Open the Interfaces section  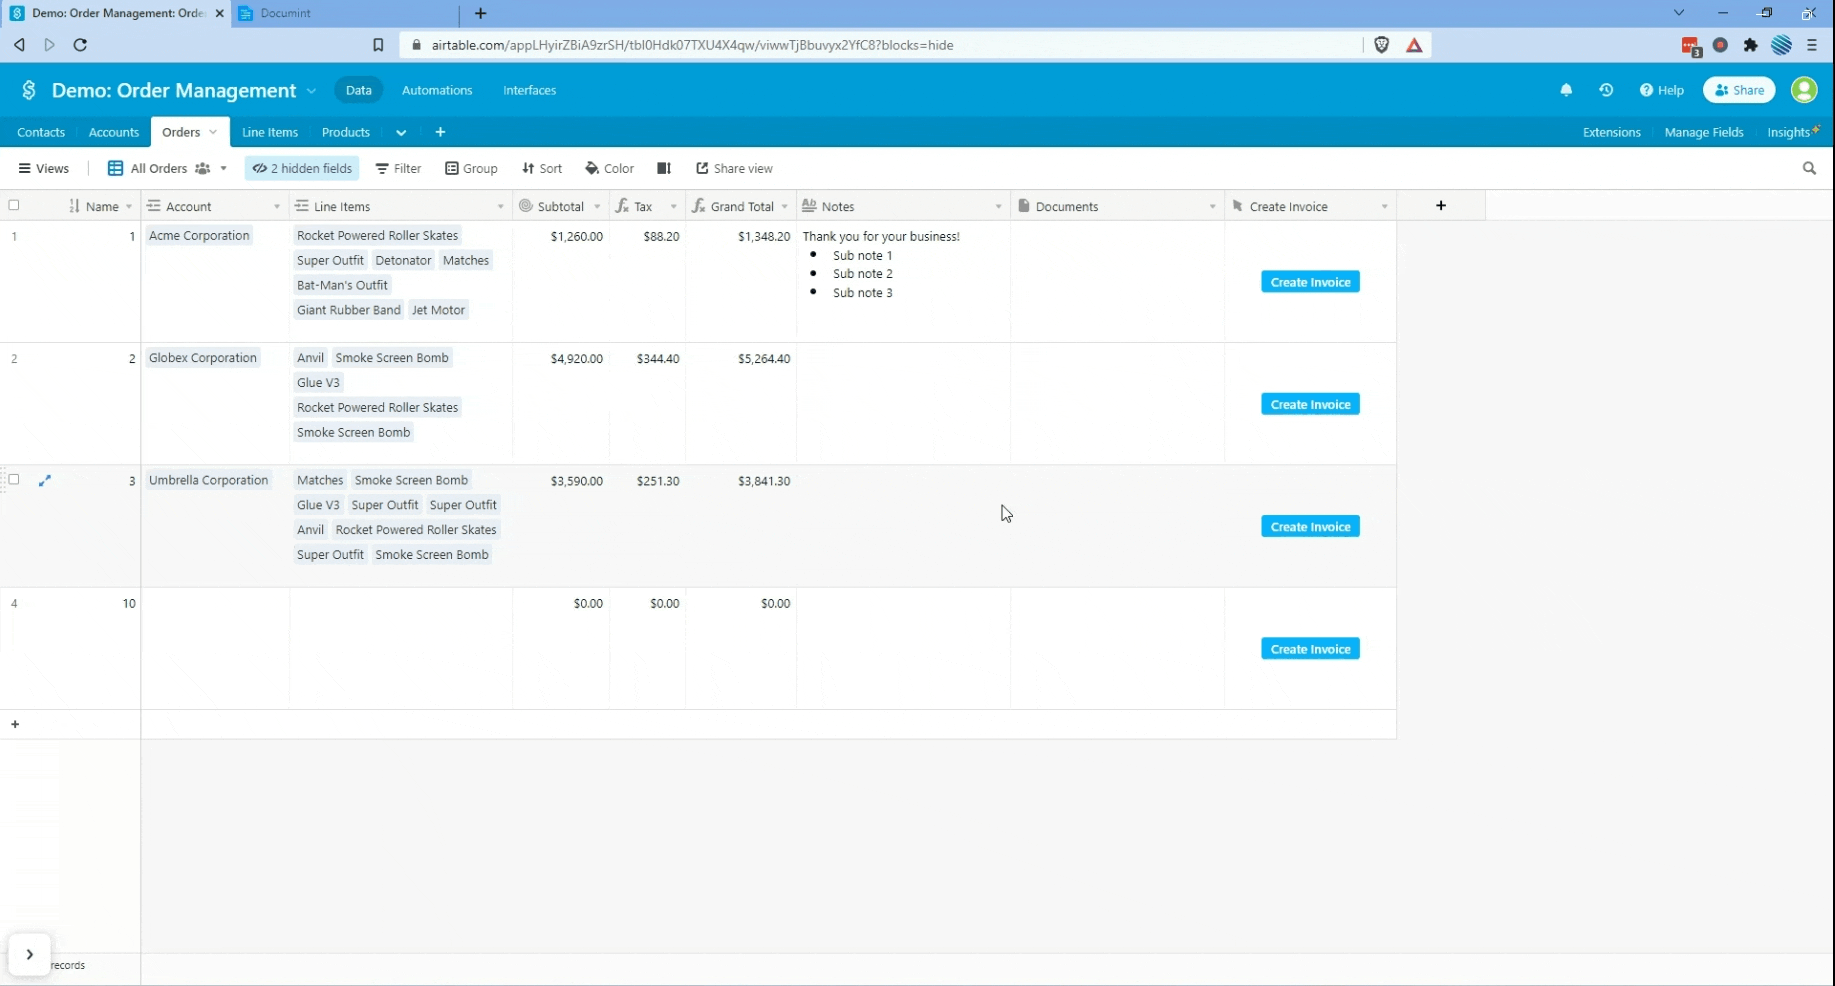(x=529, y=90)
